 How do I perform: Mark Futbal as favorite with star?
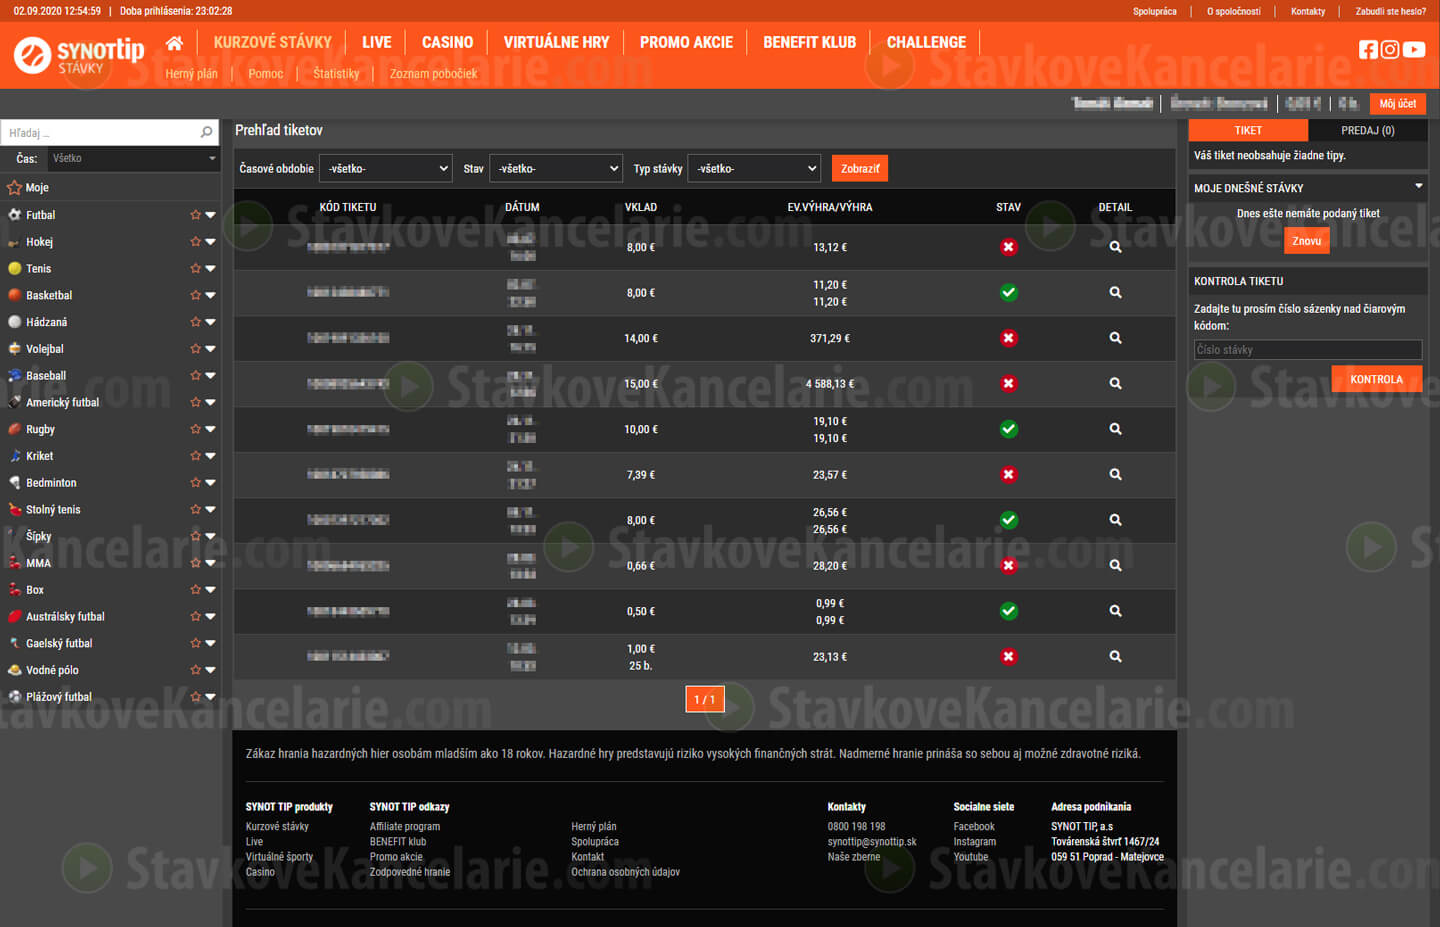tap(195, 215)
